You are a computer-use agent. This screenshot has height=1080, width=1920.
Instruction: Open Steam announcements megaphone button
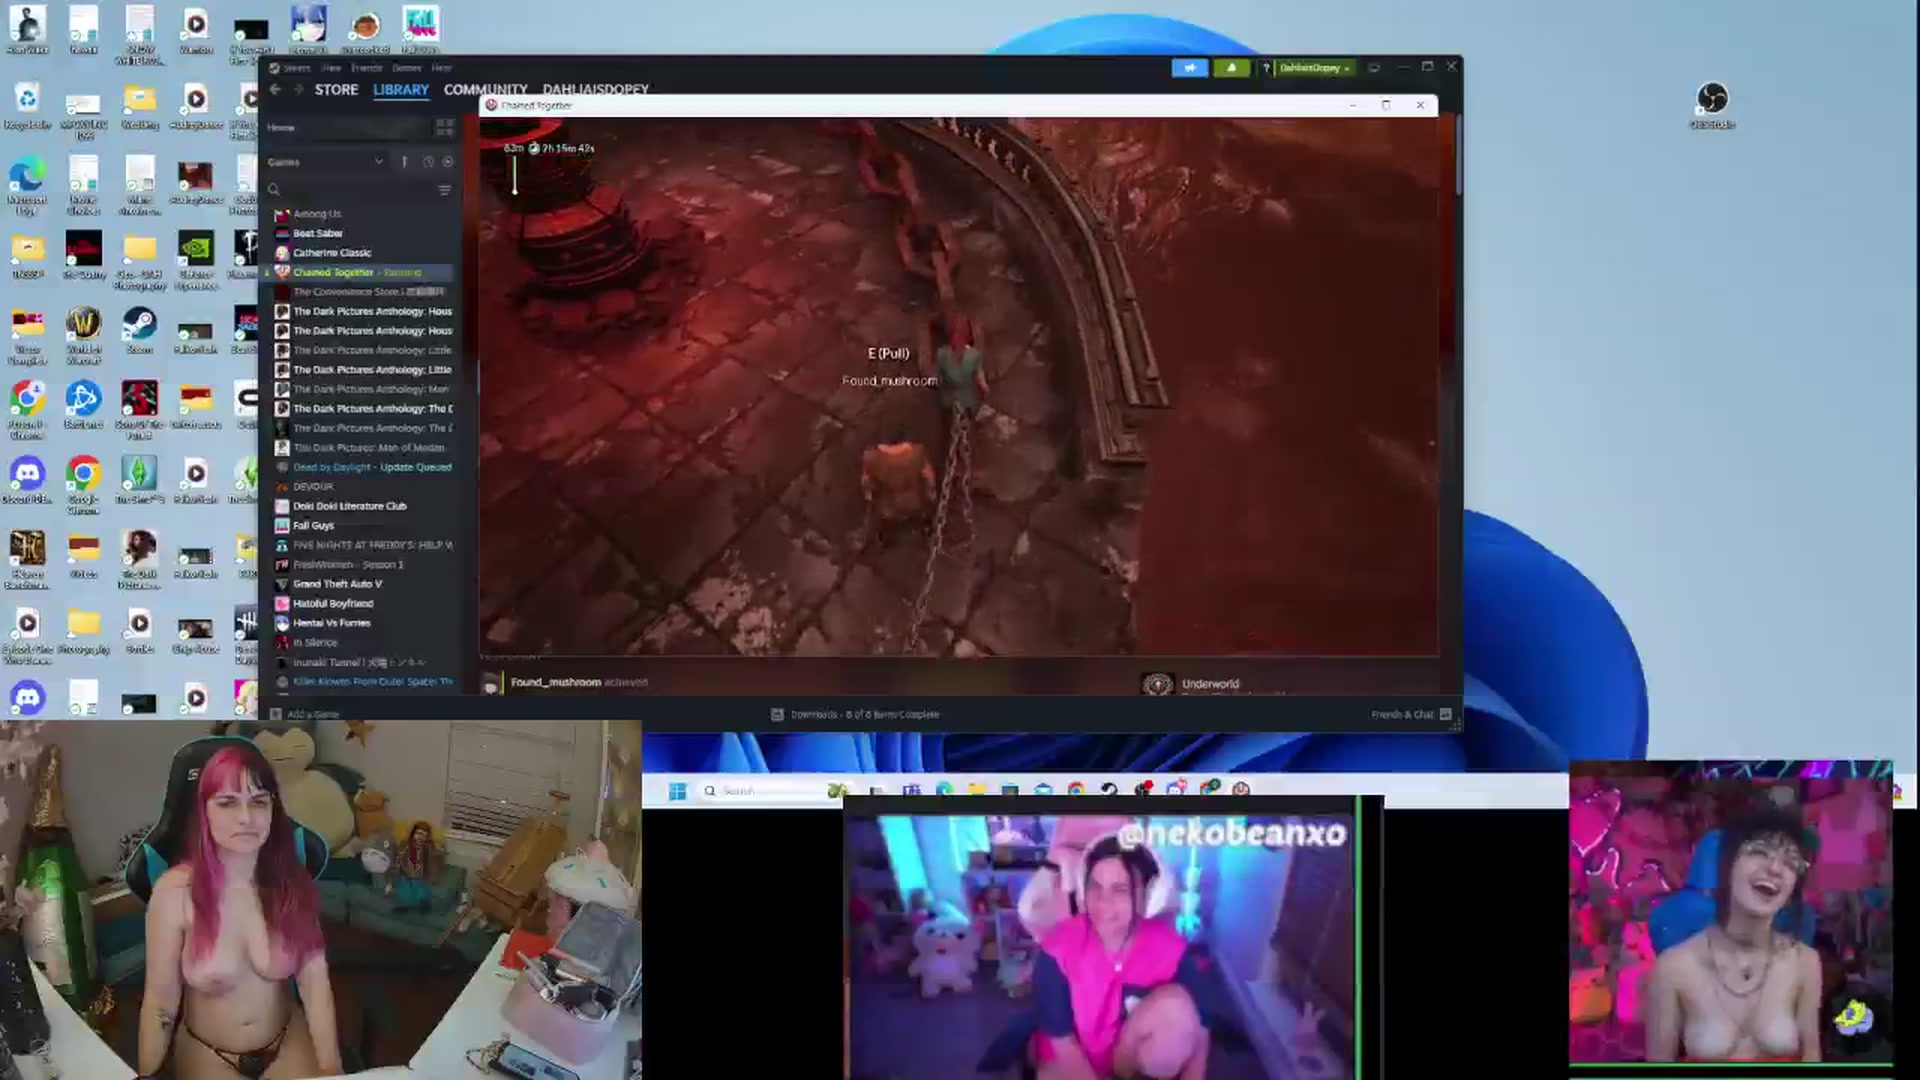1190,68
